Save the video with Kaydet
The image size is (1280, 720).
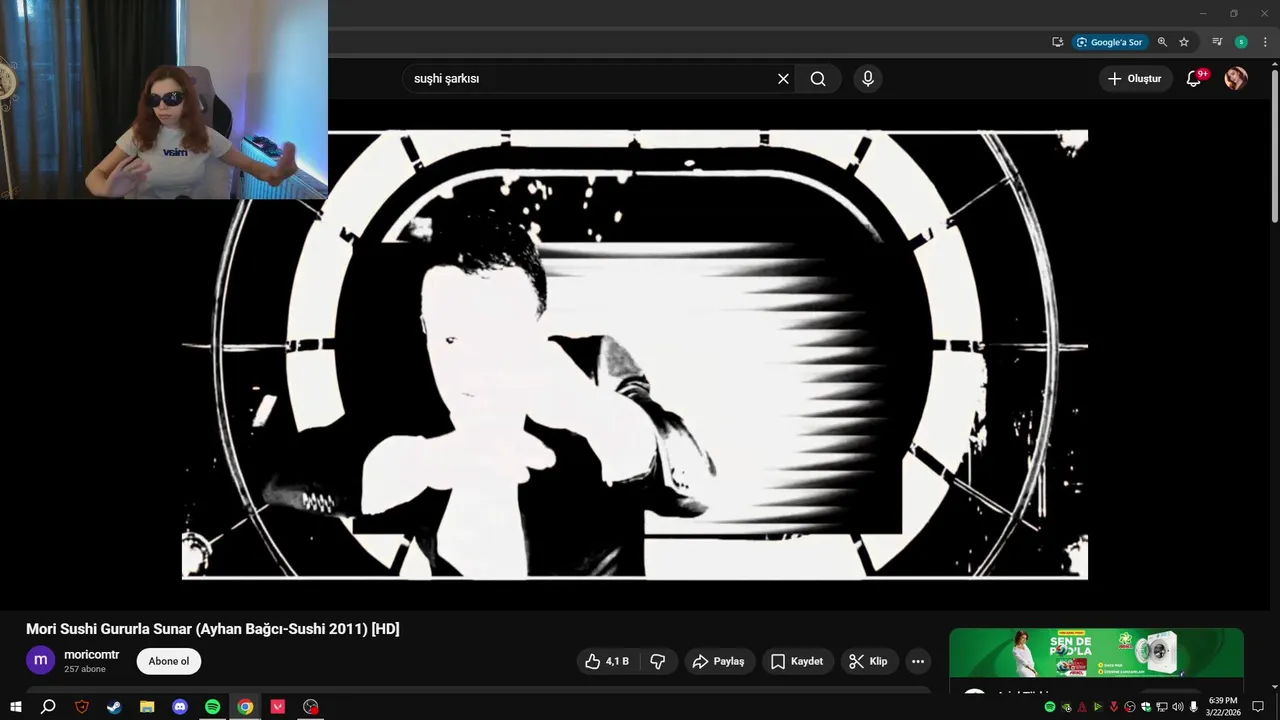click(x=797, y=661)
